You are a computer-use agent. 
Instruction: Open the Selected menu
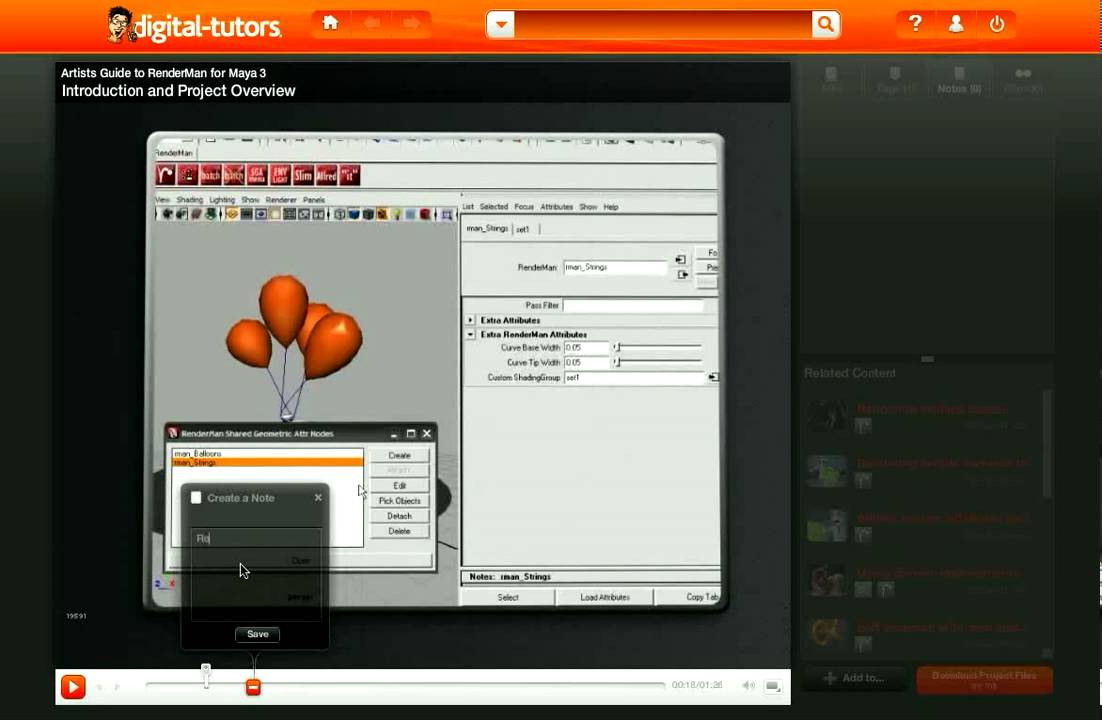pyautogui.click(x=493, y=207)
